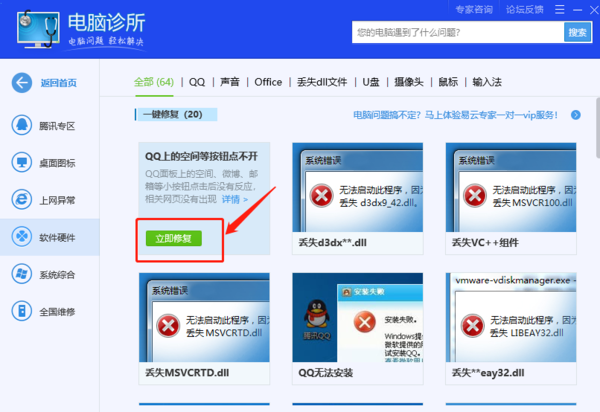
Task: Open the hamburger menu in title bar
Action: pyautogui.click(x=559, y=10)
